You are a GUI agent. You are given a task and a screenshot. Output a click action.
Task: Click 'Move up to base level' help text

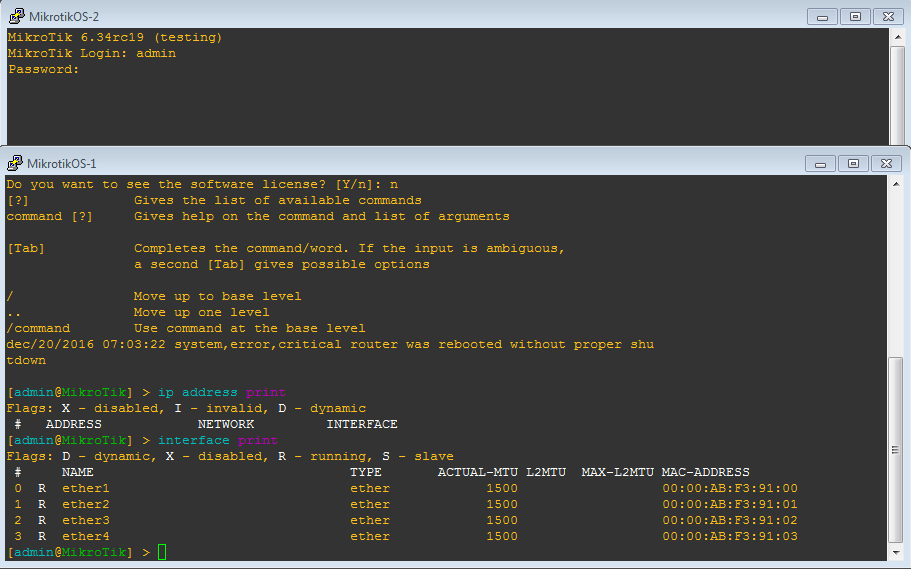click(218, 296)
